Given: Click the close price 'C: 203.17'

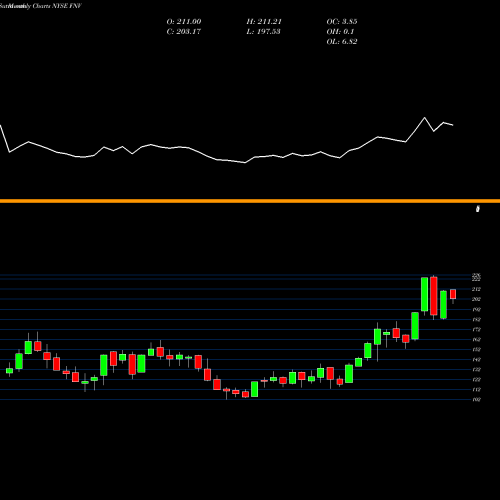Looking at the screenshot, I should point(184,32).
